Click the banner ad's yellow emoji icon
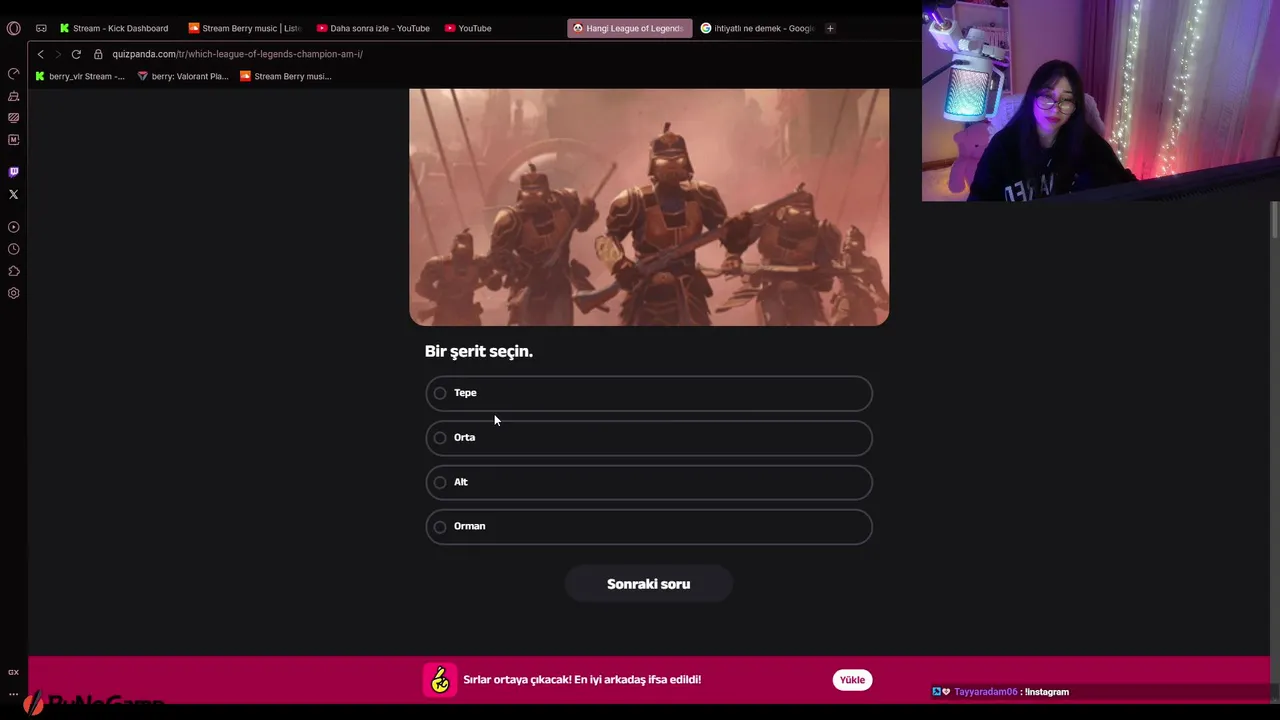 point(440,680)
